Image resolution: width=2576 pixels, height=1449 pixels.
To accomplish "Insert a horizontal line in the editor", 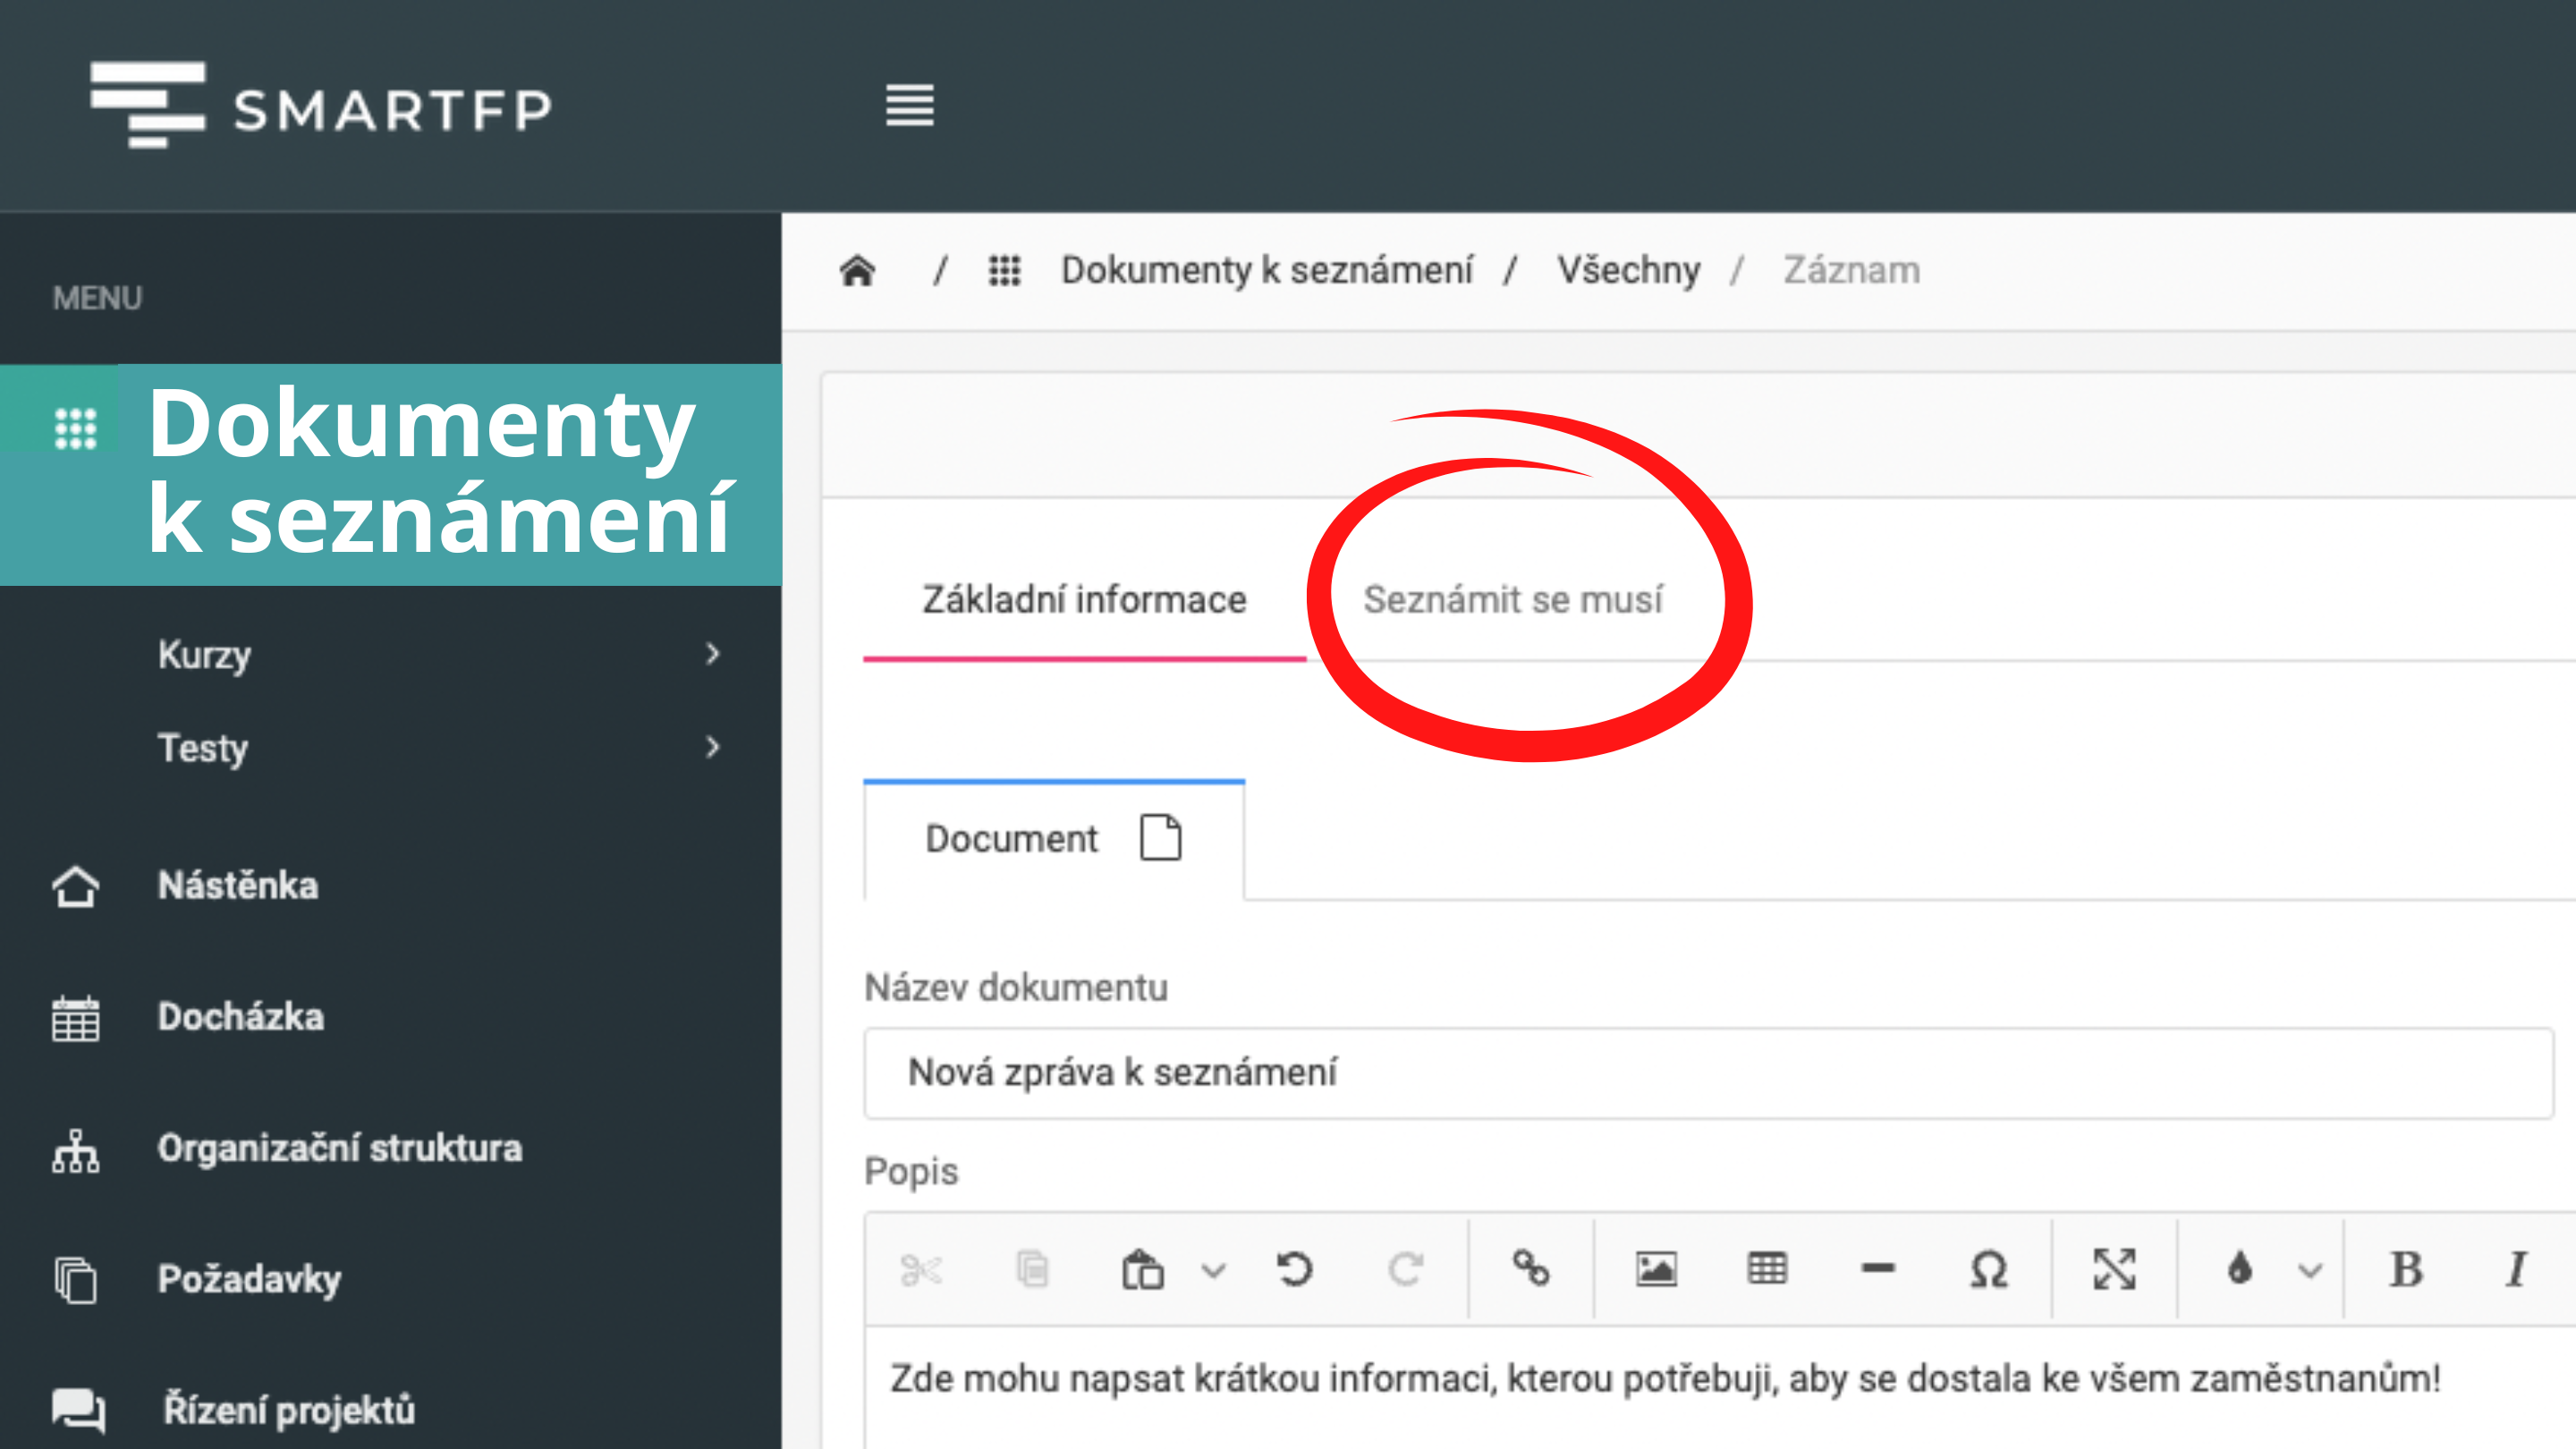I will click(x=1878, y=1269).
